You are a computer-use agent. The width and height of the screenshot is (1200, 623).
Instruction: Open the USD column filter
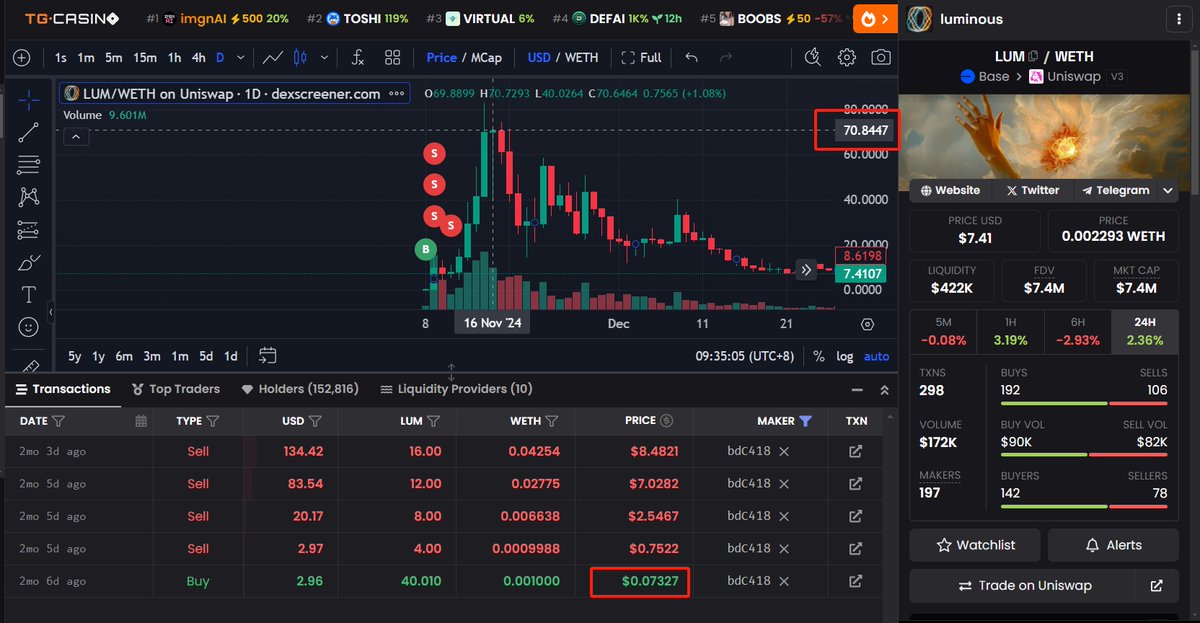(315, 421)
